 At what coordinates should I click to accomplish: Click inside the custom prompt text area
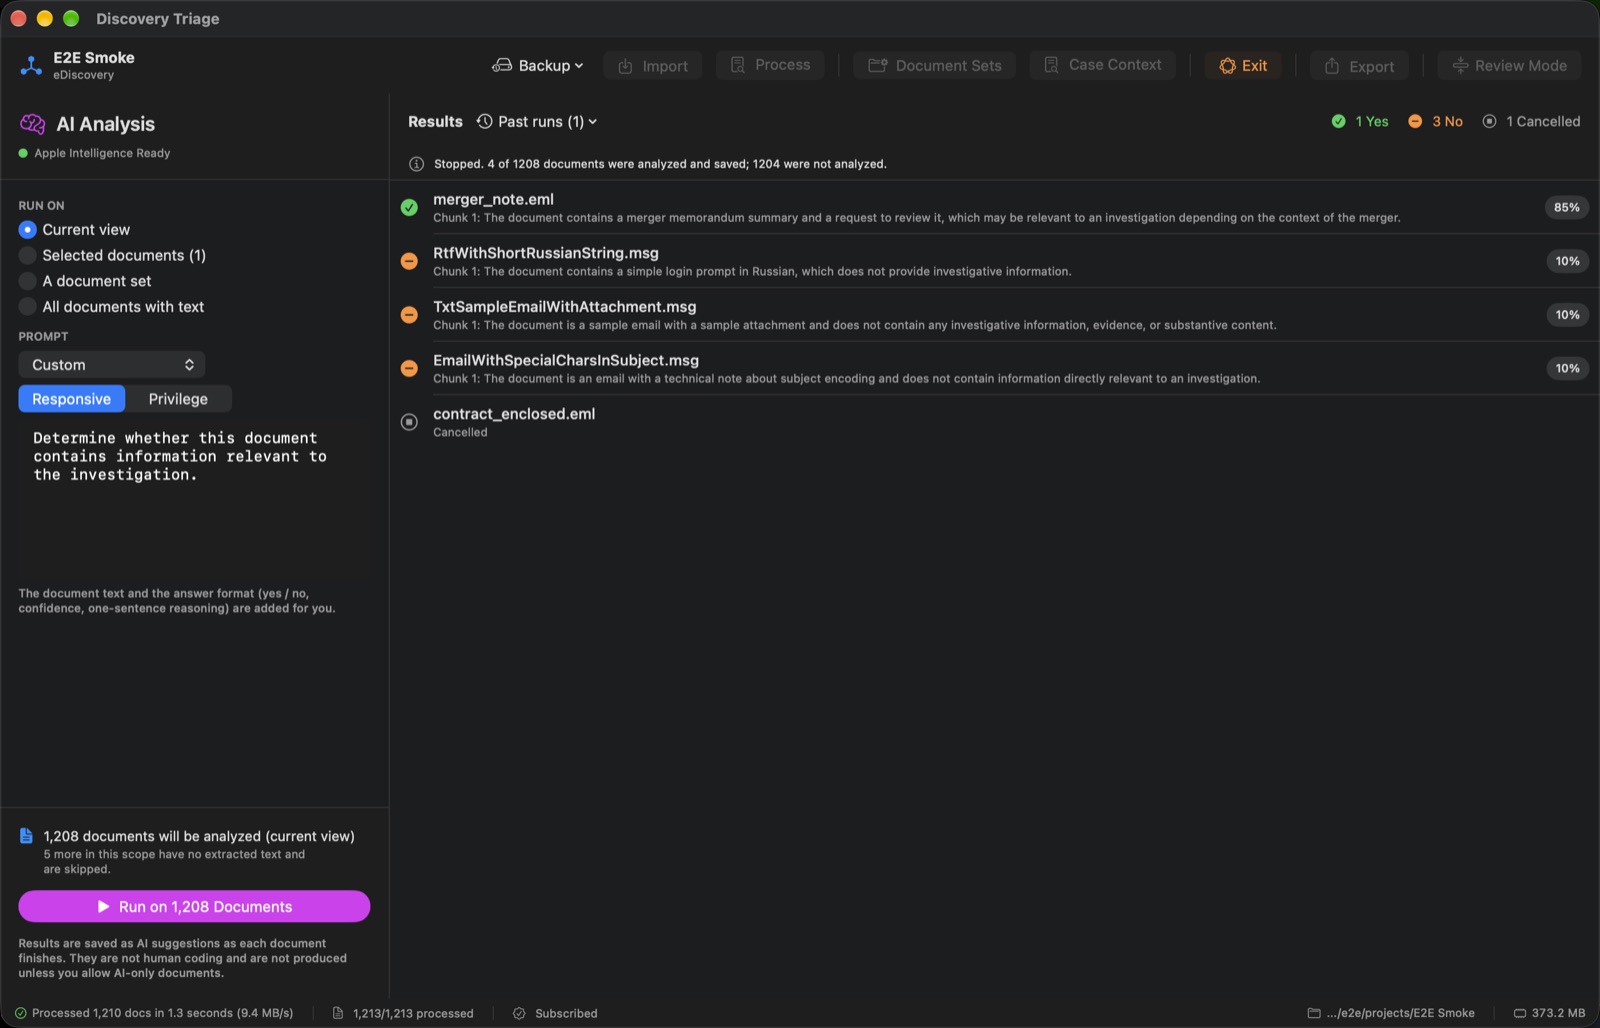pos(194,500)
